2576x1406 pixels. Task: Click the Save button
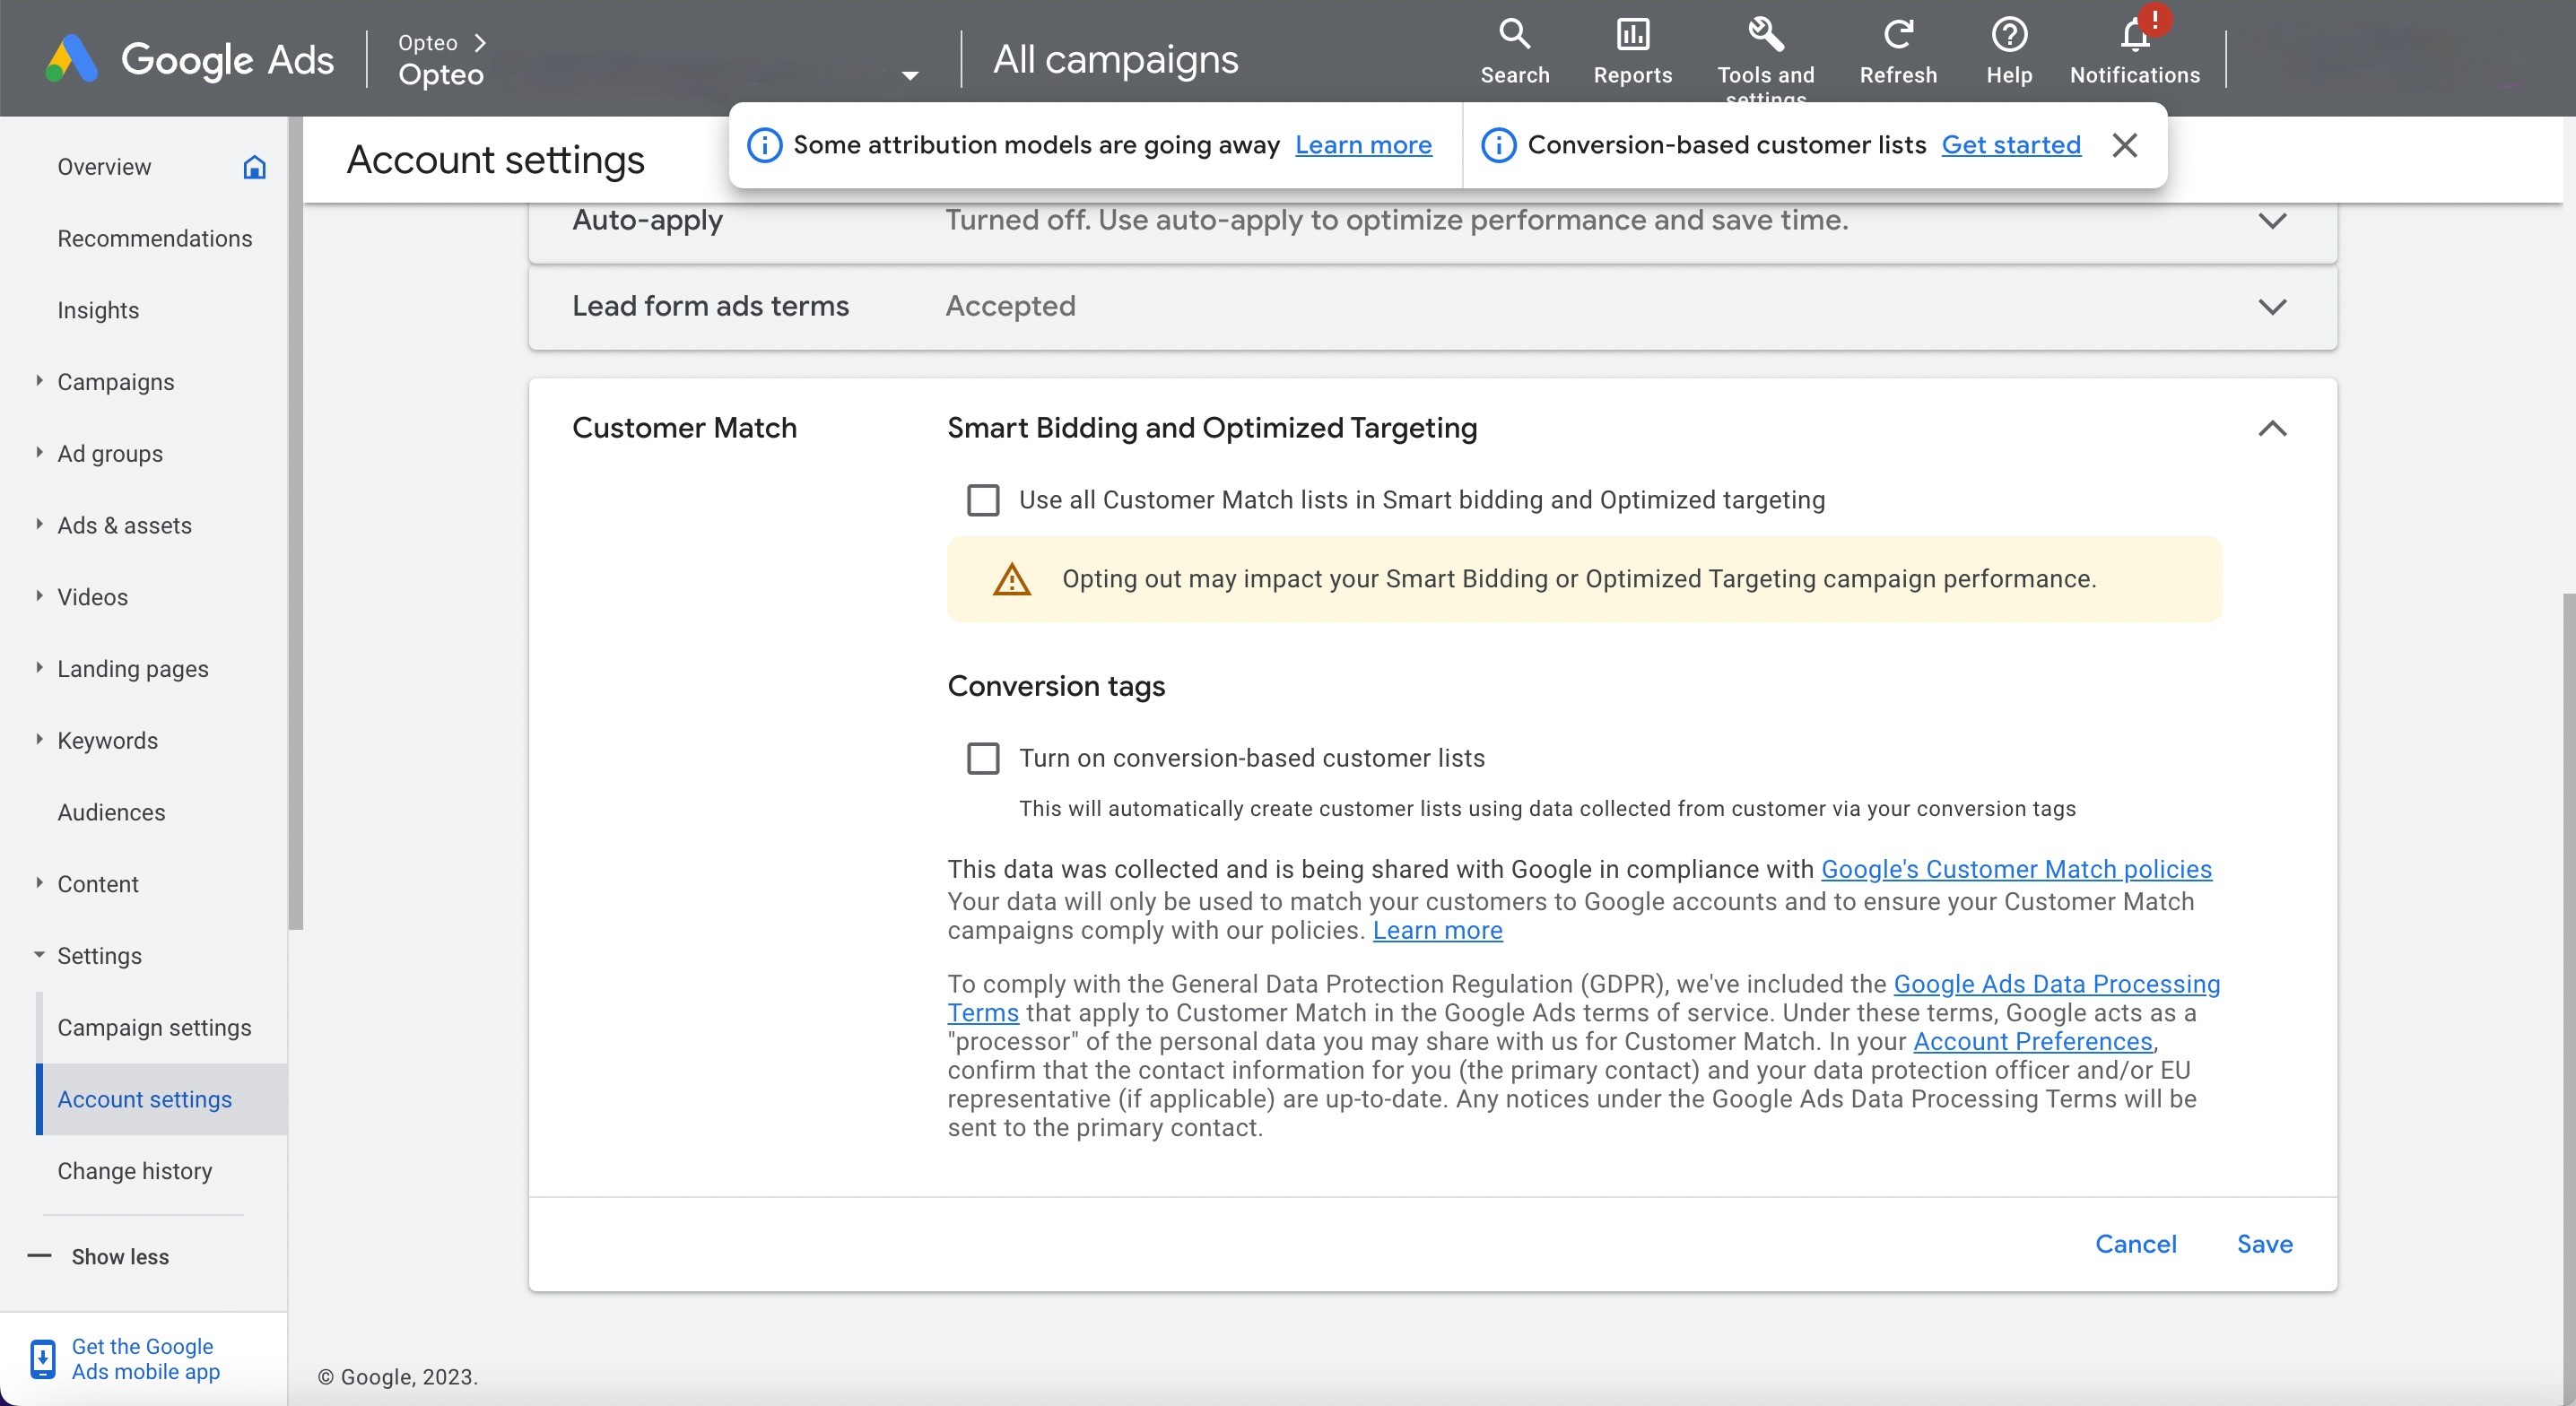[x=2264, y=1243]
